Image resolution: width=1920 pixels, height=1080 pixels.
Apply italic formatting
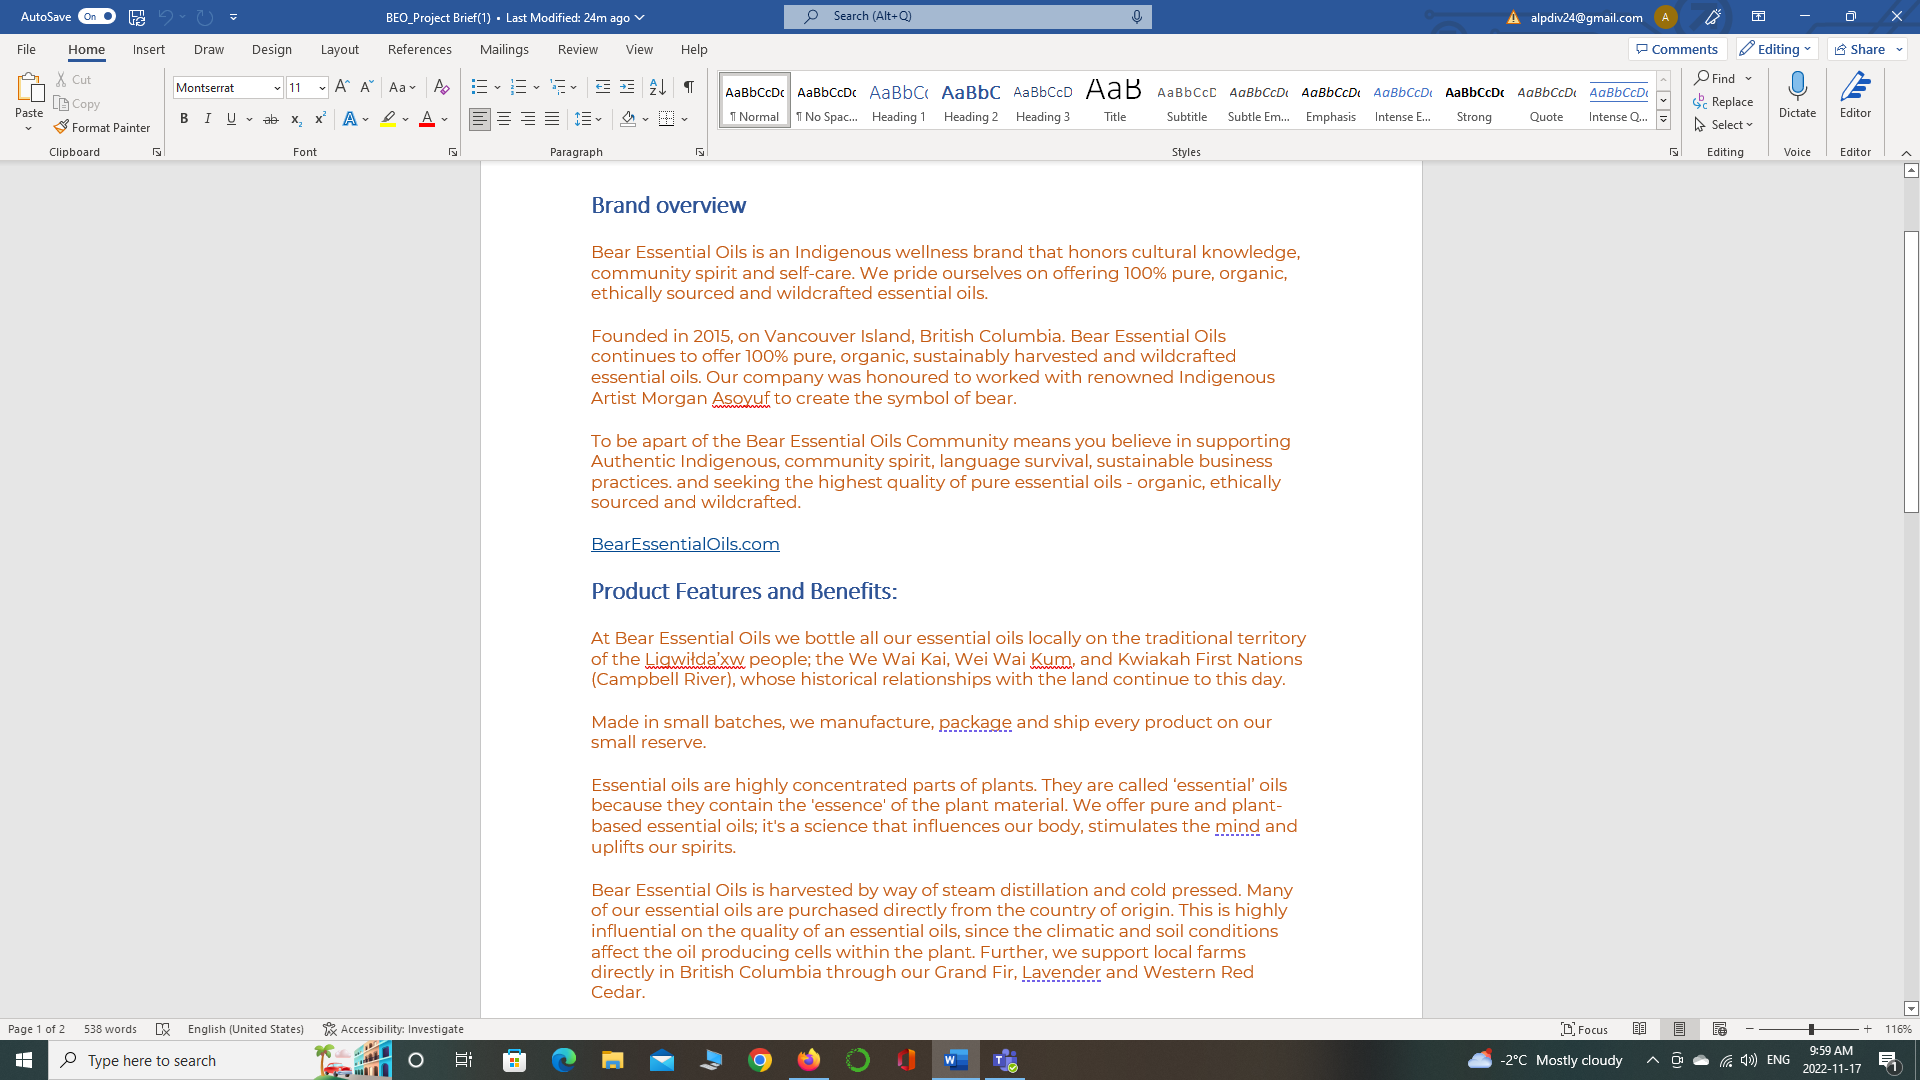[x=207, y=118]
